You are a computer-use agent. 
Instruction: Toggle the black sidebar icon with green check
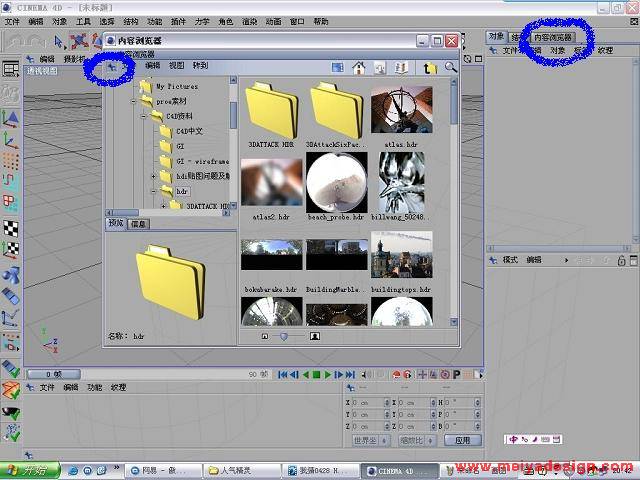point(11,413)
